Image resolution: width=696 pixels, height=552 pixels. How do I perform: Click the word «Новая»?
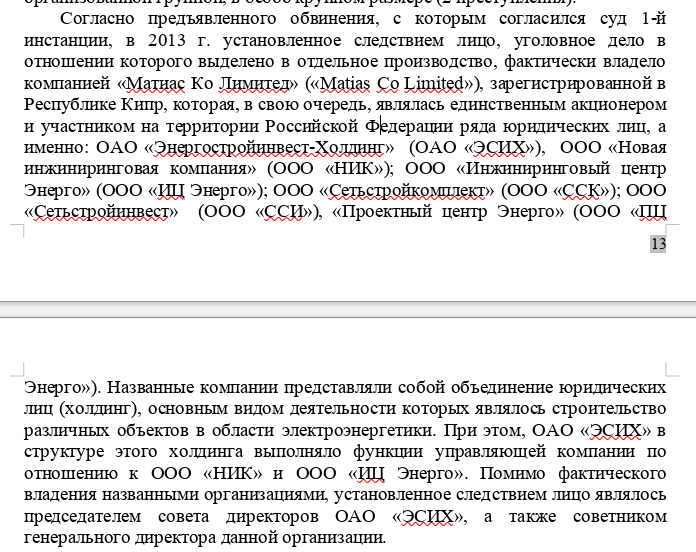642,148
